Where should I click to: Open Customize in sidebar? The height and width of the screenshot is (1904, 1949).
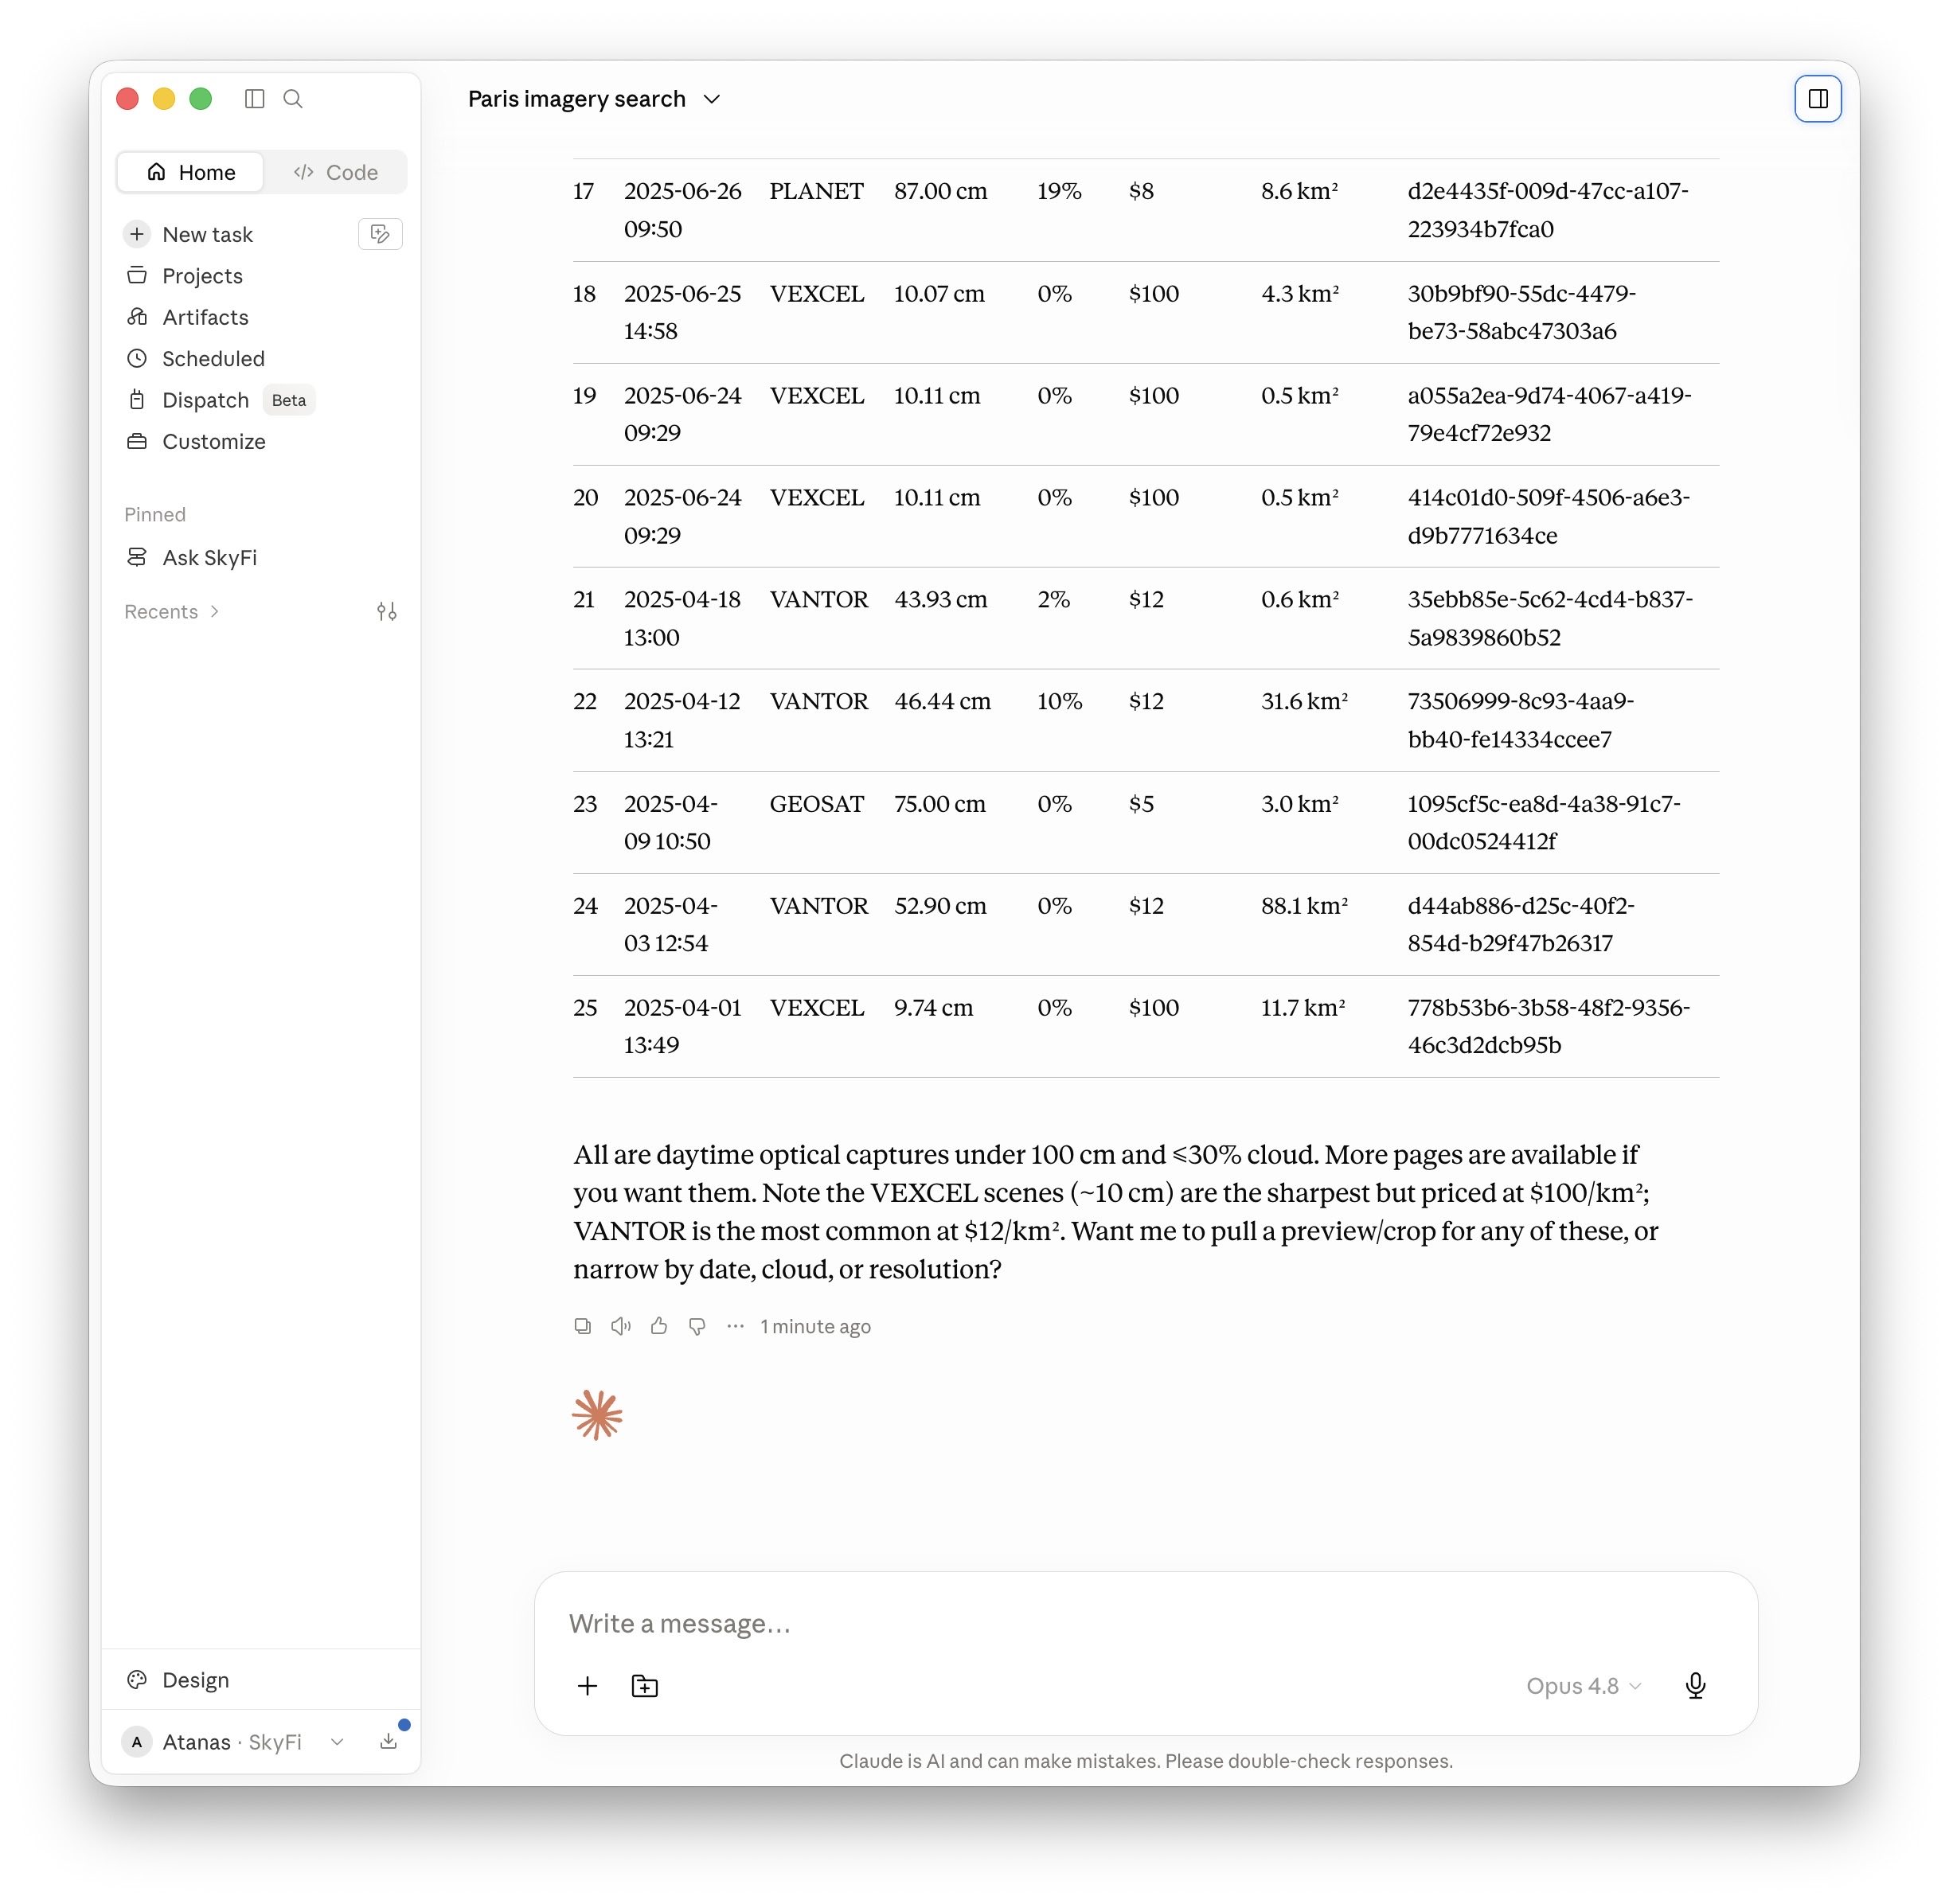214,441
